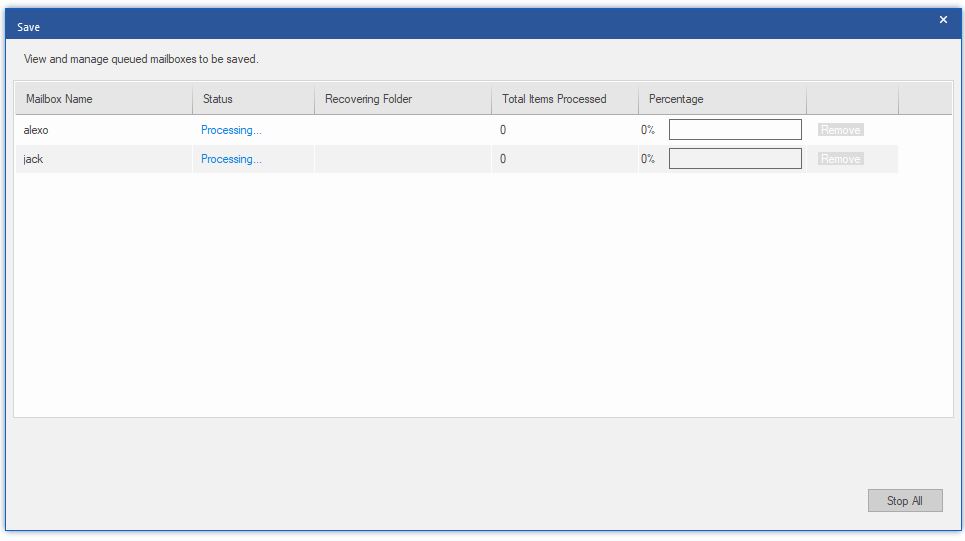Click the Save title bar
The width and height of the screenshot is (965, 541).
400,24
